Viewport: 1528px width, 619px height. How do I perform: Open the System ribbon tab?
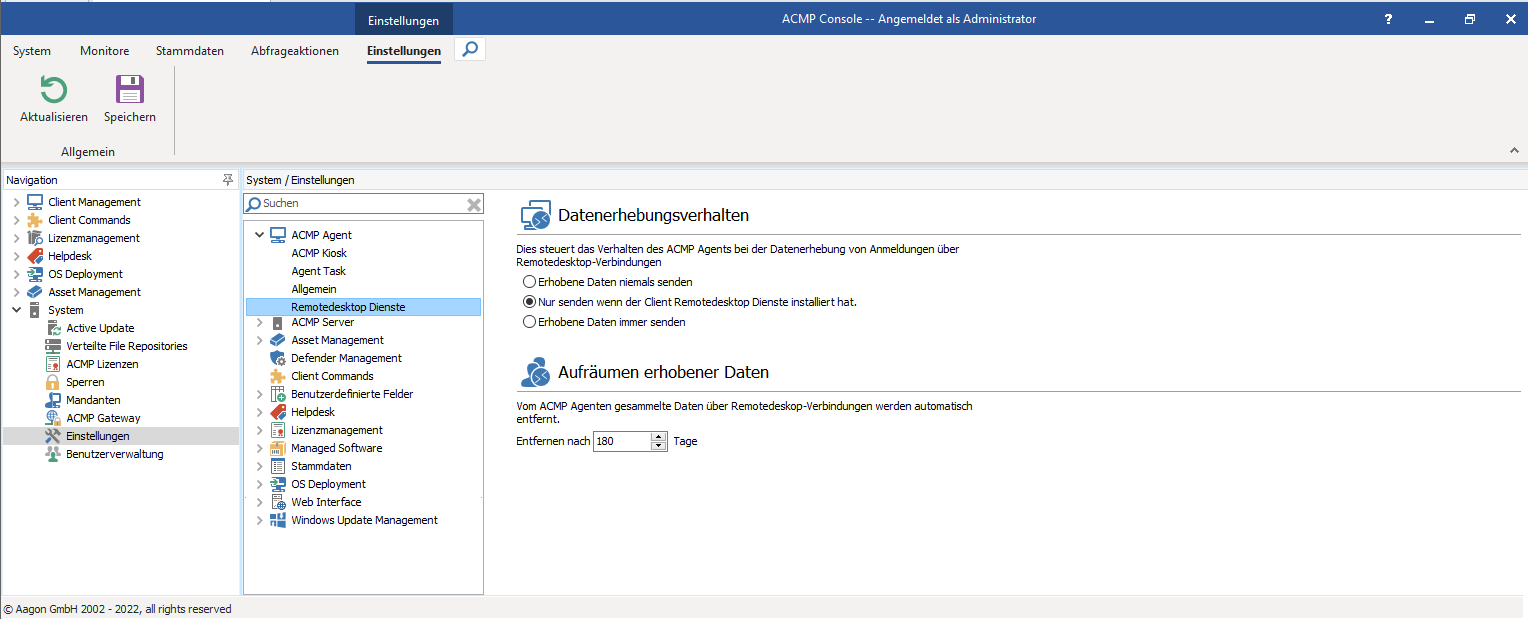pyautogui.click(x=32, y=51)
